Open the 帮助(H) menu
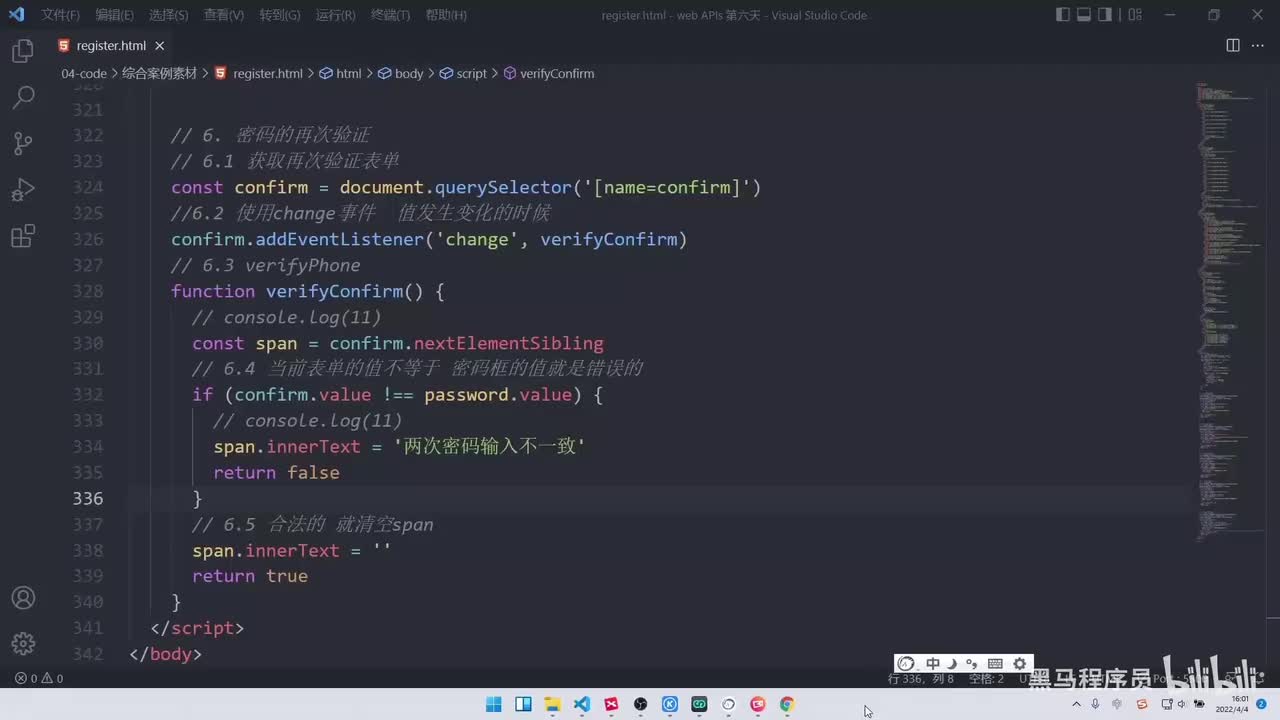This screenshot has width=1280, height=720. 446,15
